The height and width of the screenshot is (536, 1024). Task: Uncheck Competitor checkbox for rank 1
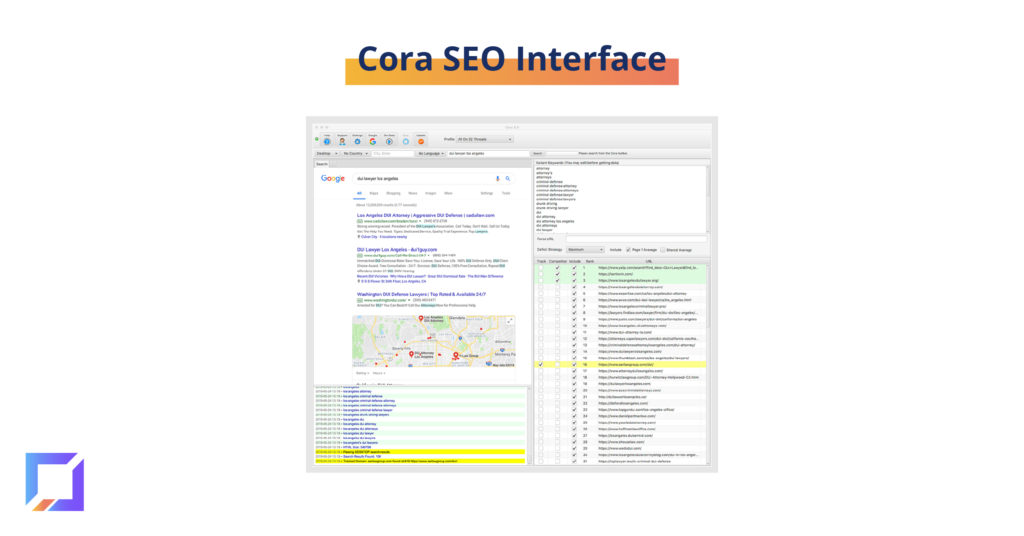click(557, 268)
